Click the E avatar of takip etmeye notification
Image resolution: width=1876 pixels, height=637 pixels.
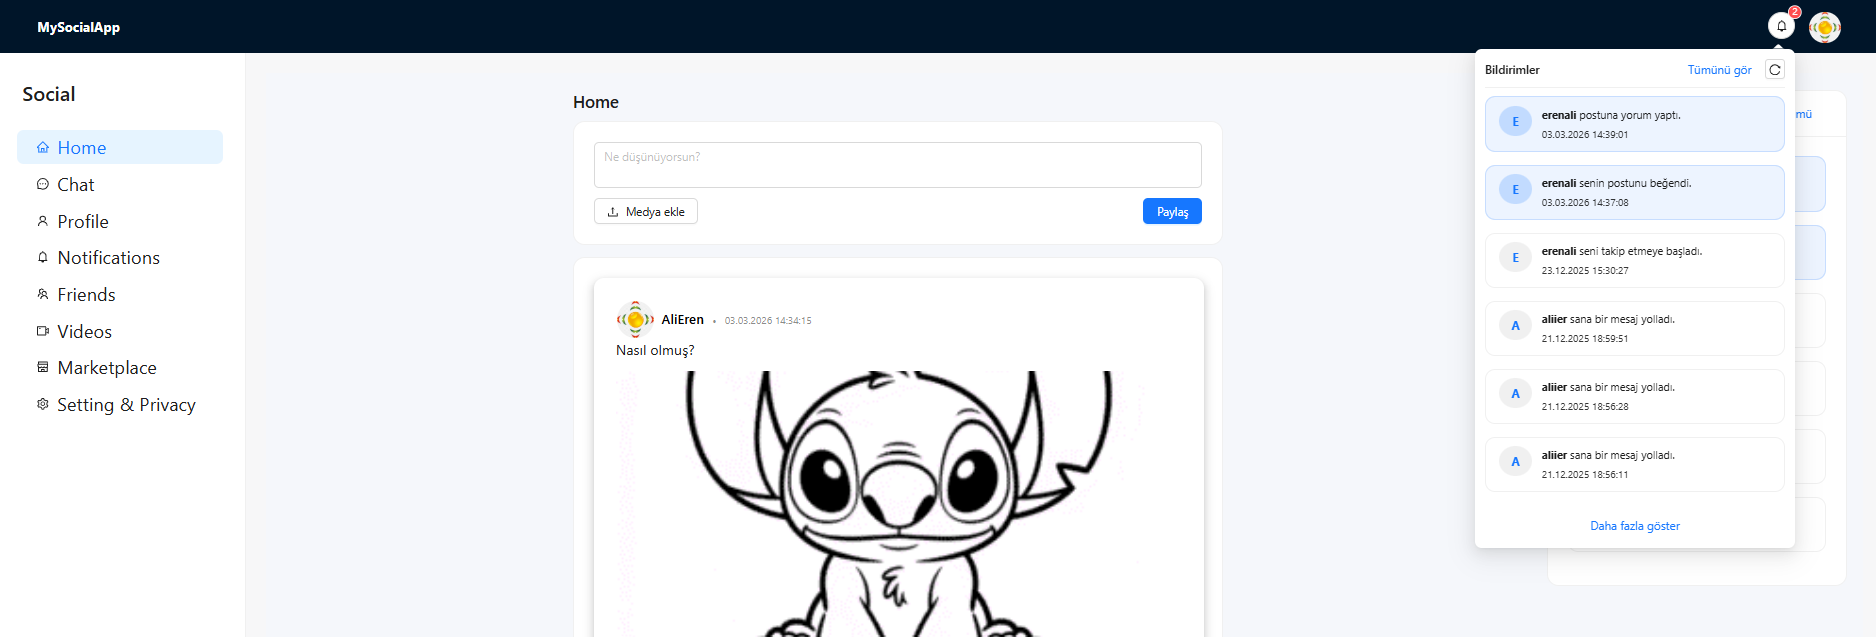1515,258
